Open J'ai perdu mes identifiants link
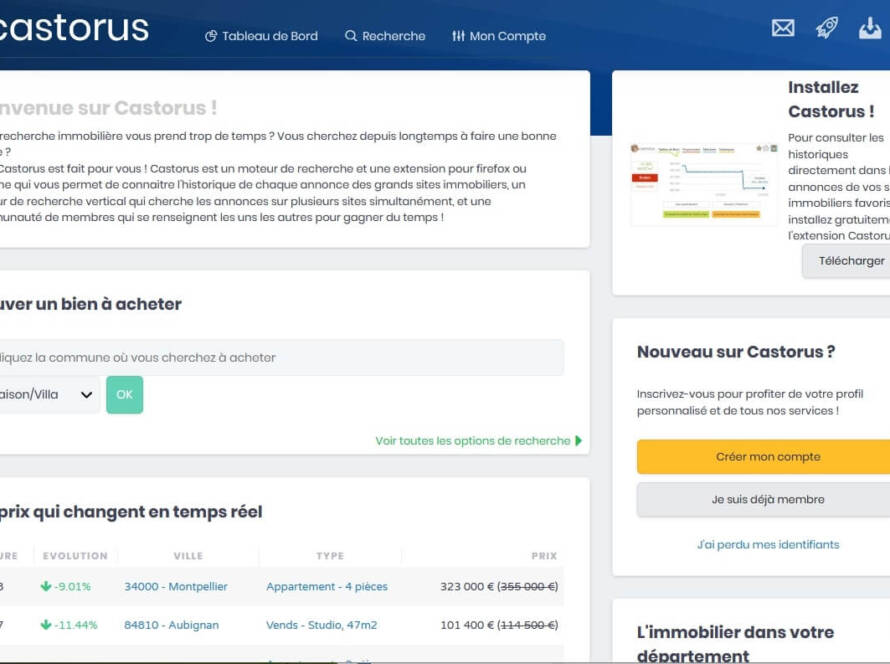Viewport: 890px width, 664px height. pyautogui.click(x=767, y=545)
